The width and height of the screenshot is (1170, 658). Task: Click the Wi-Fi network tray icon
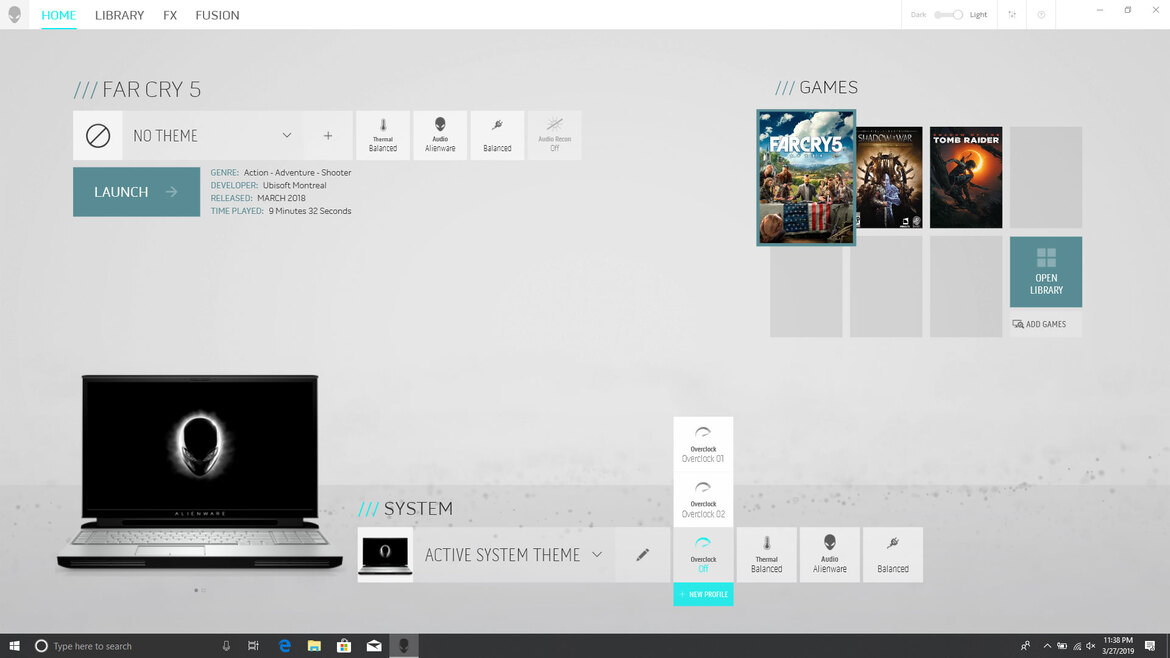(x=1077, y=646)
